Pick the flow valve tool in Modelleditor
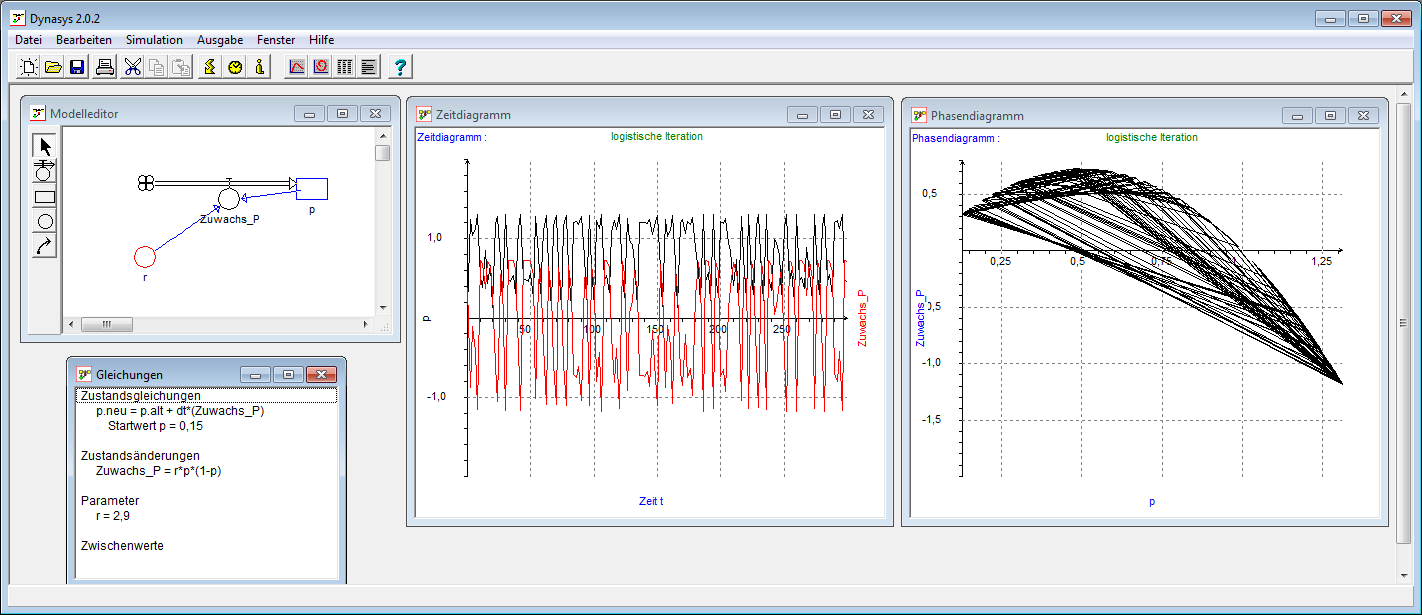This screenshot has width=1422, height=615. pos(45,171)
